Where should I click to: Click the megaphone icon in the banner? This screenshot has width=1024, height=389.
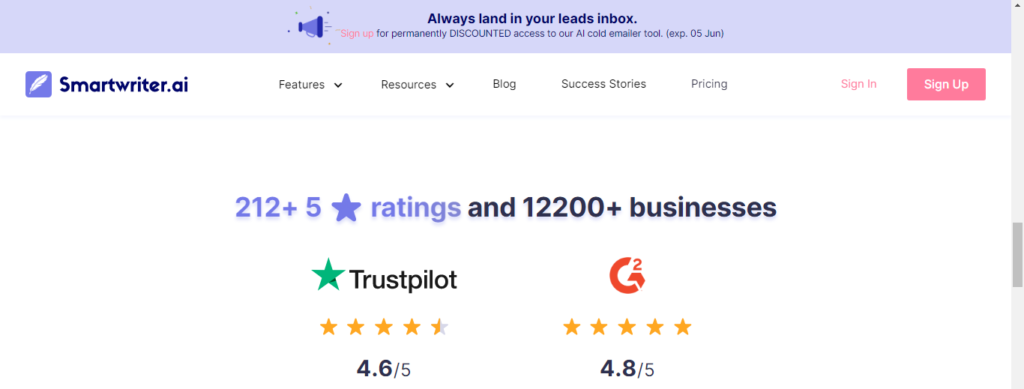pyautogui.click(x=312, y=27)
